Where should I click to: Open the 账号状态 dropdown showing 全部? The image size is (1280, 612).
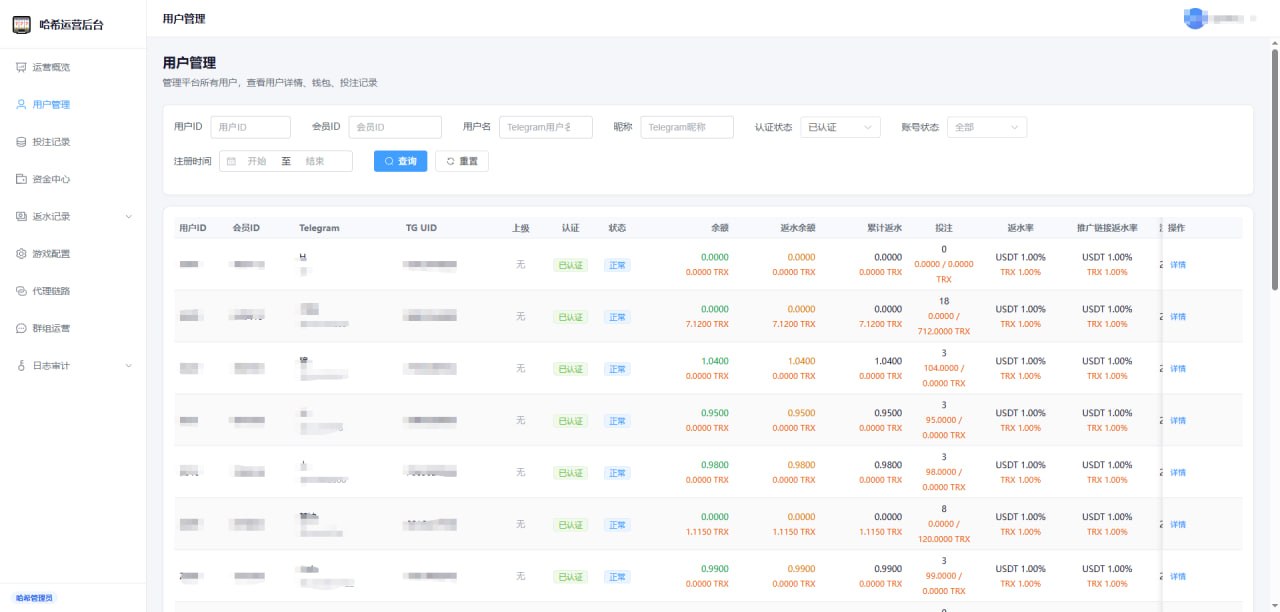click(987, 127)
